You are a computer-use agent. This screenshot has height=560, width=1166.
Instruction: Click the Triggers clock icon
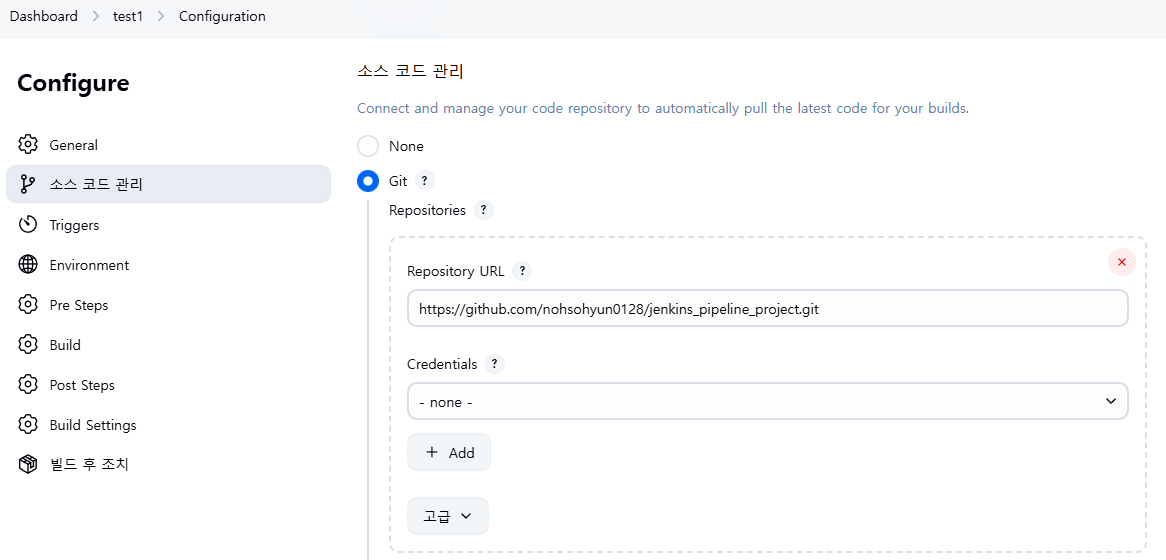28,225
